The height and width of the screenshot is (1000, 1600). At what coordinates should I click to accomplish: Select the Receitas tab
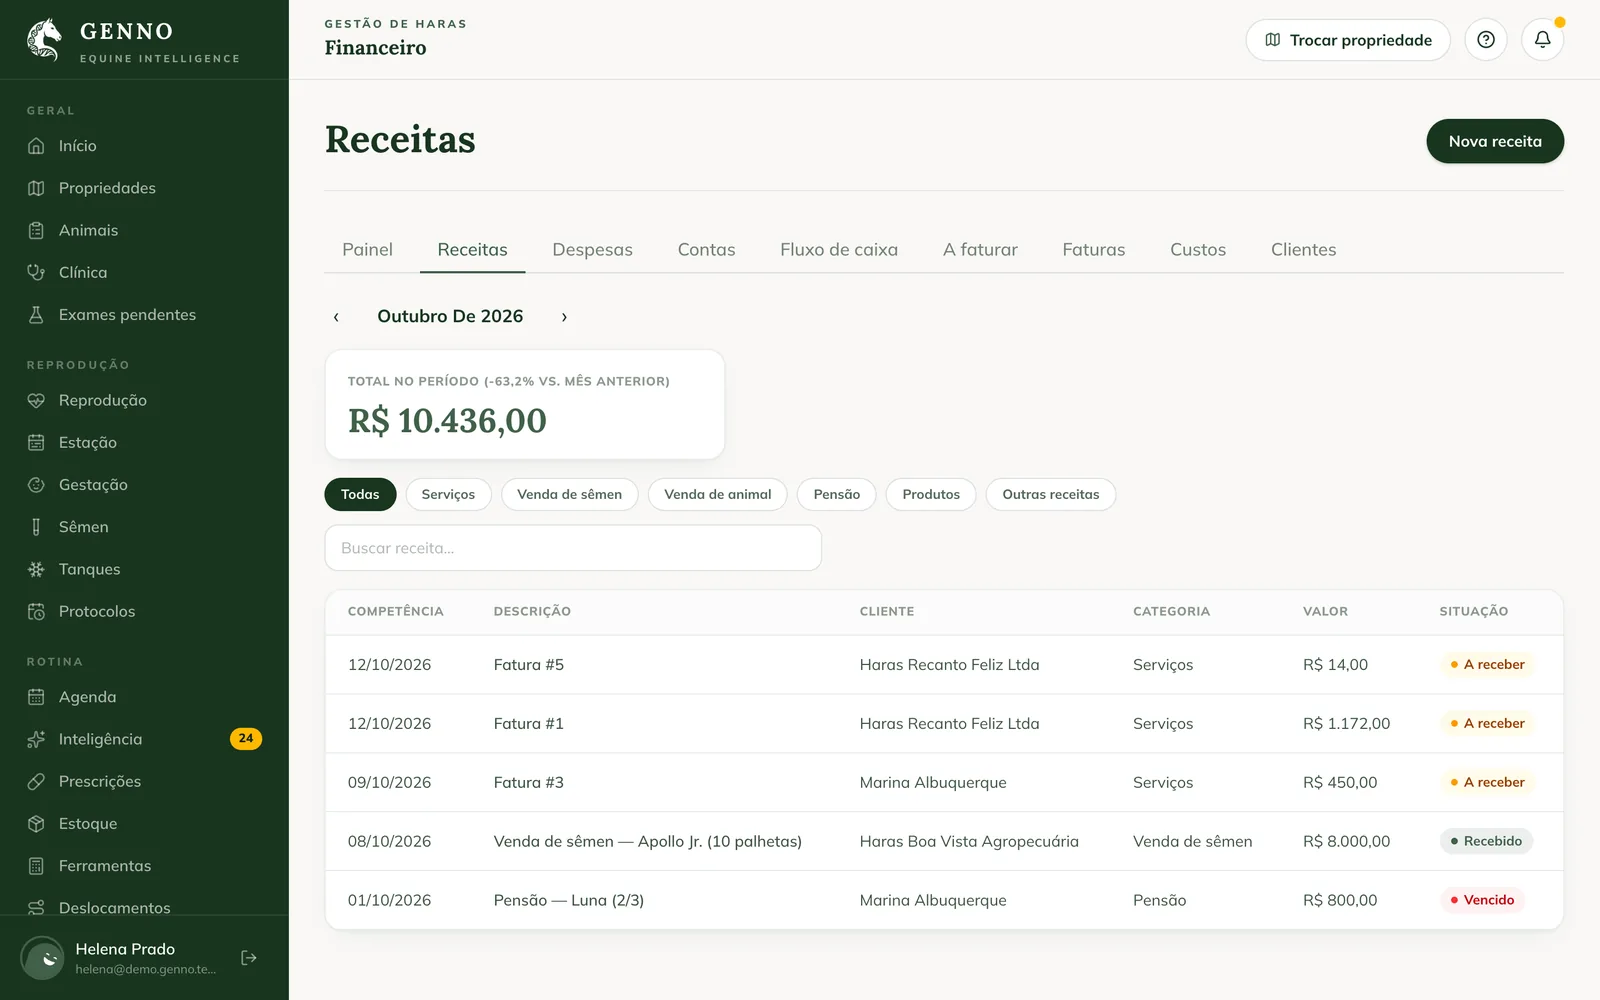[x=472, y=250]
